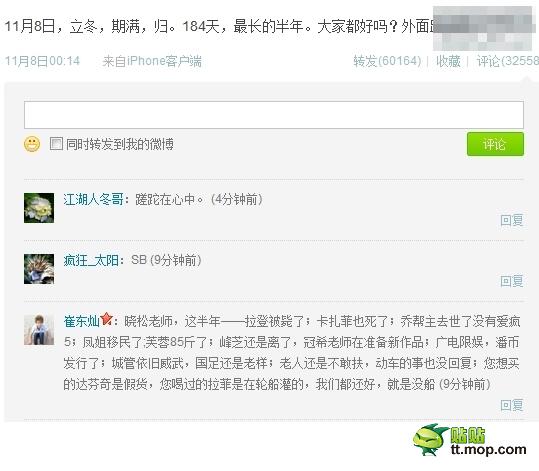Click 回复 under 疯狂_太阳's comment
This screenshot has height=471, width=539.
pyautogui.click(x=512, y=281)
